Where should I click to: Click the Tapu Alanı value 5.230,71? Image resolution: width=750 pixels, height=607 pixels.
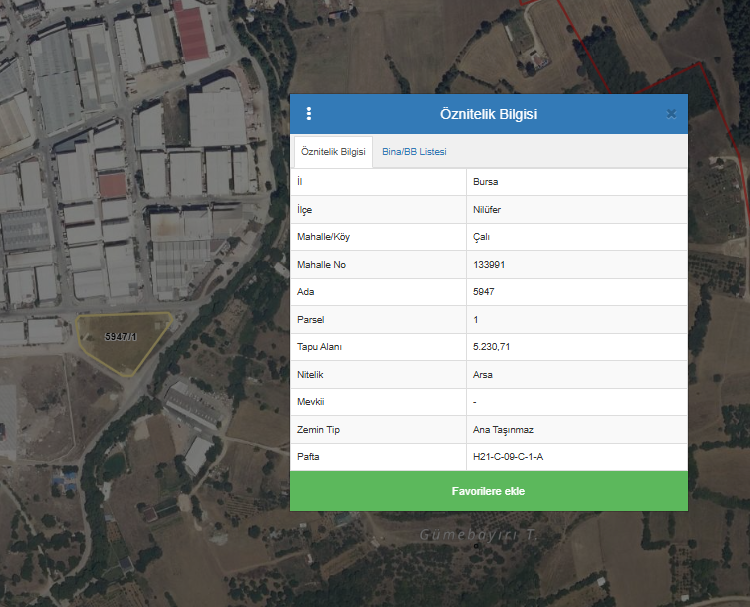(493, 347)
